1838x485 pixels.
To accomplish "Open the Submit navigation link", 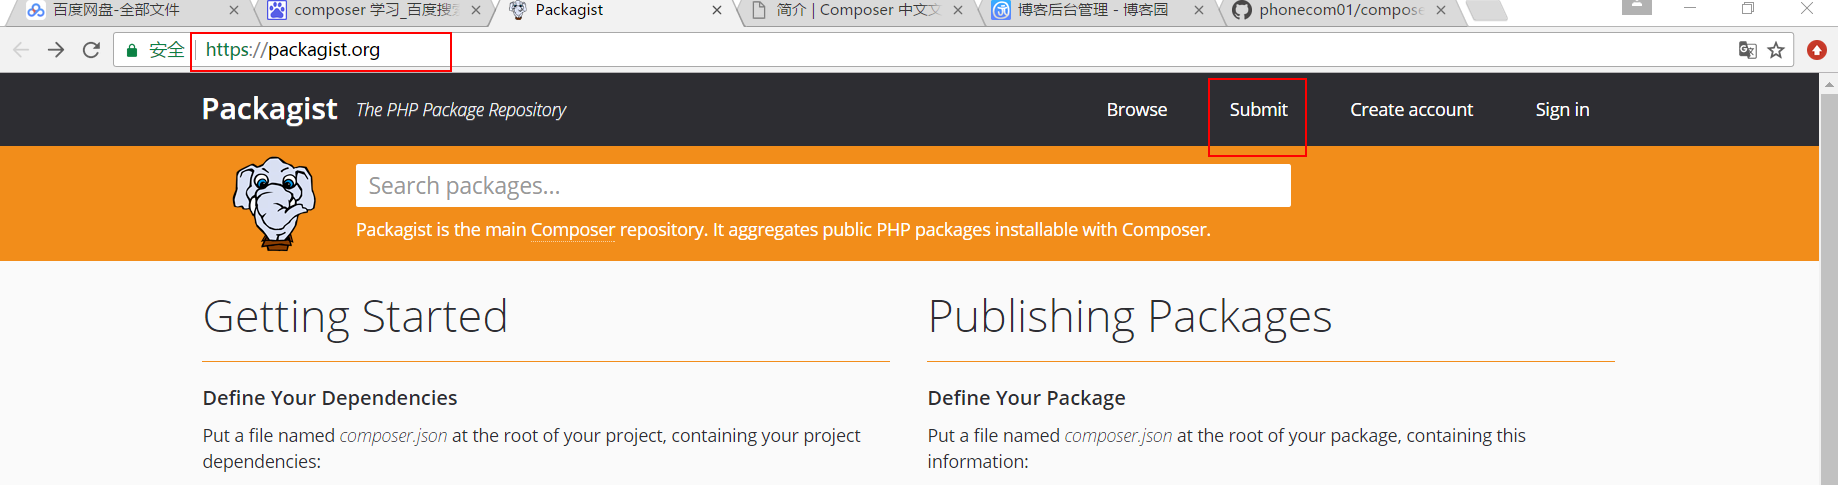I will (x=1258, y=110).
